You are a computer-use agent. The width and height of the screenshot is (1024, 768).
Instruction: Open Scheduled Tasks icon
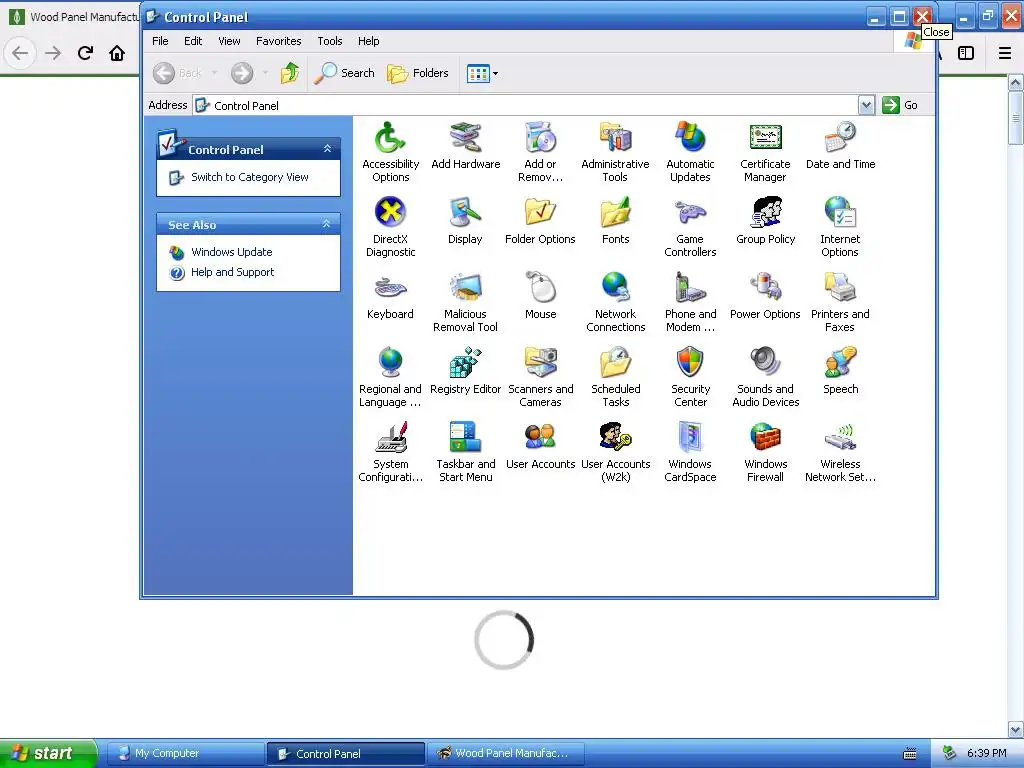pyautogui.click(x=615, y=377)
